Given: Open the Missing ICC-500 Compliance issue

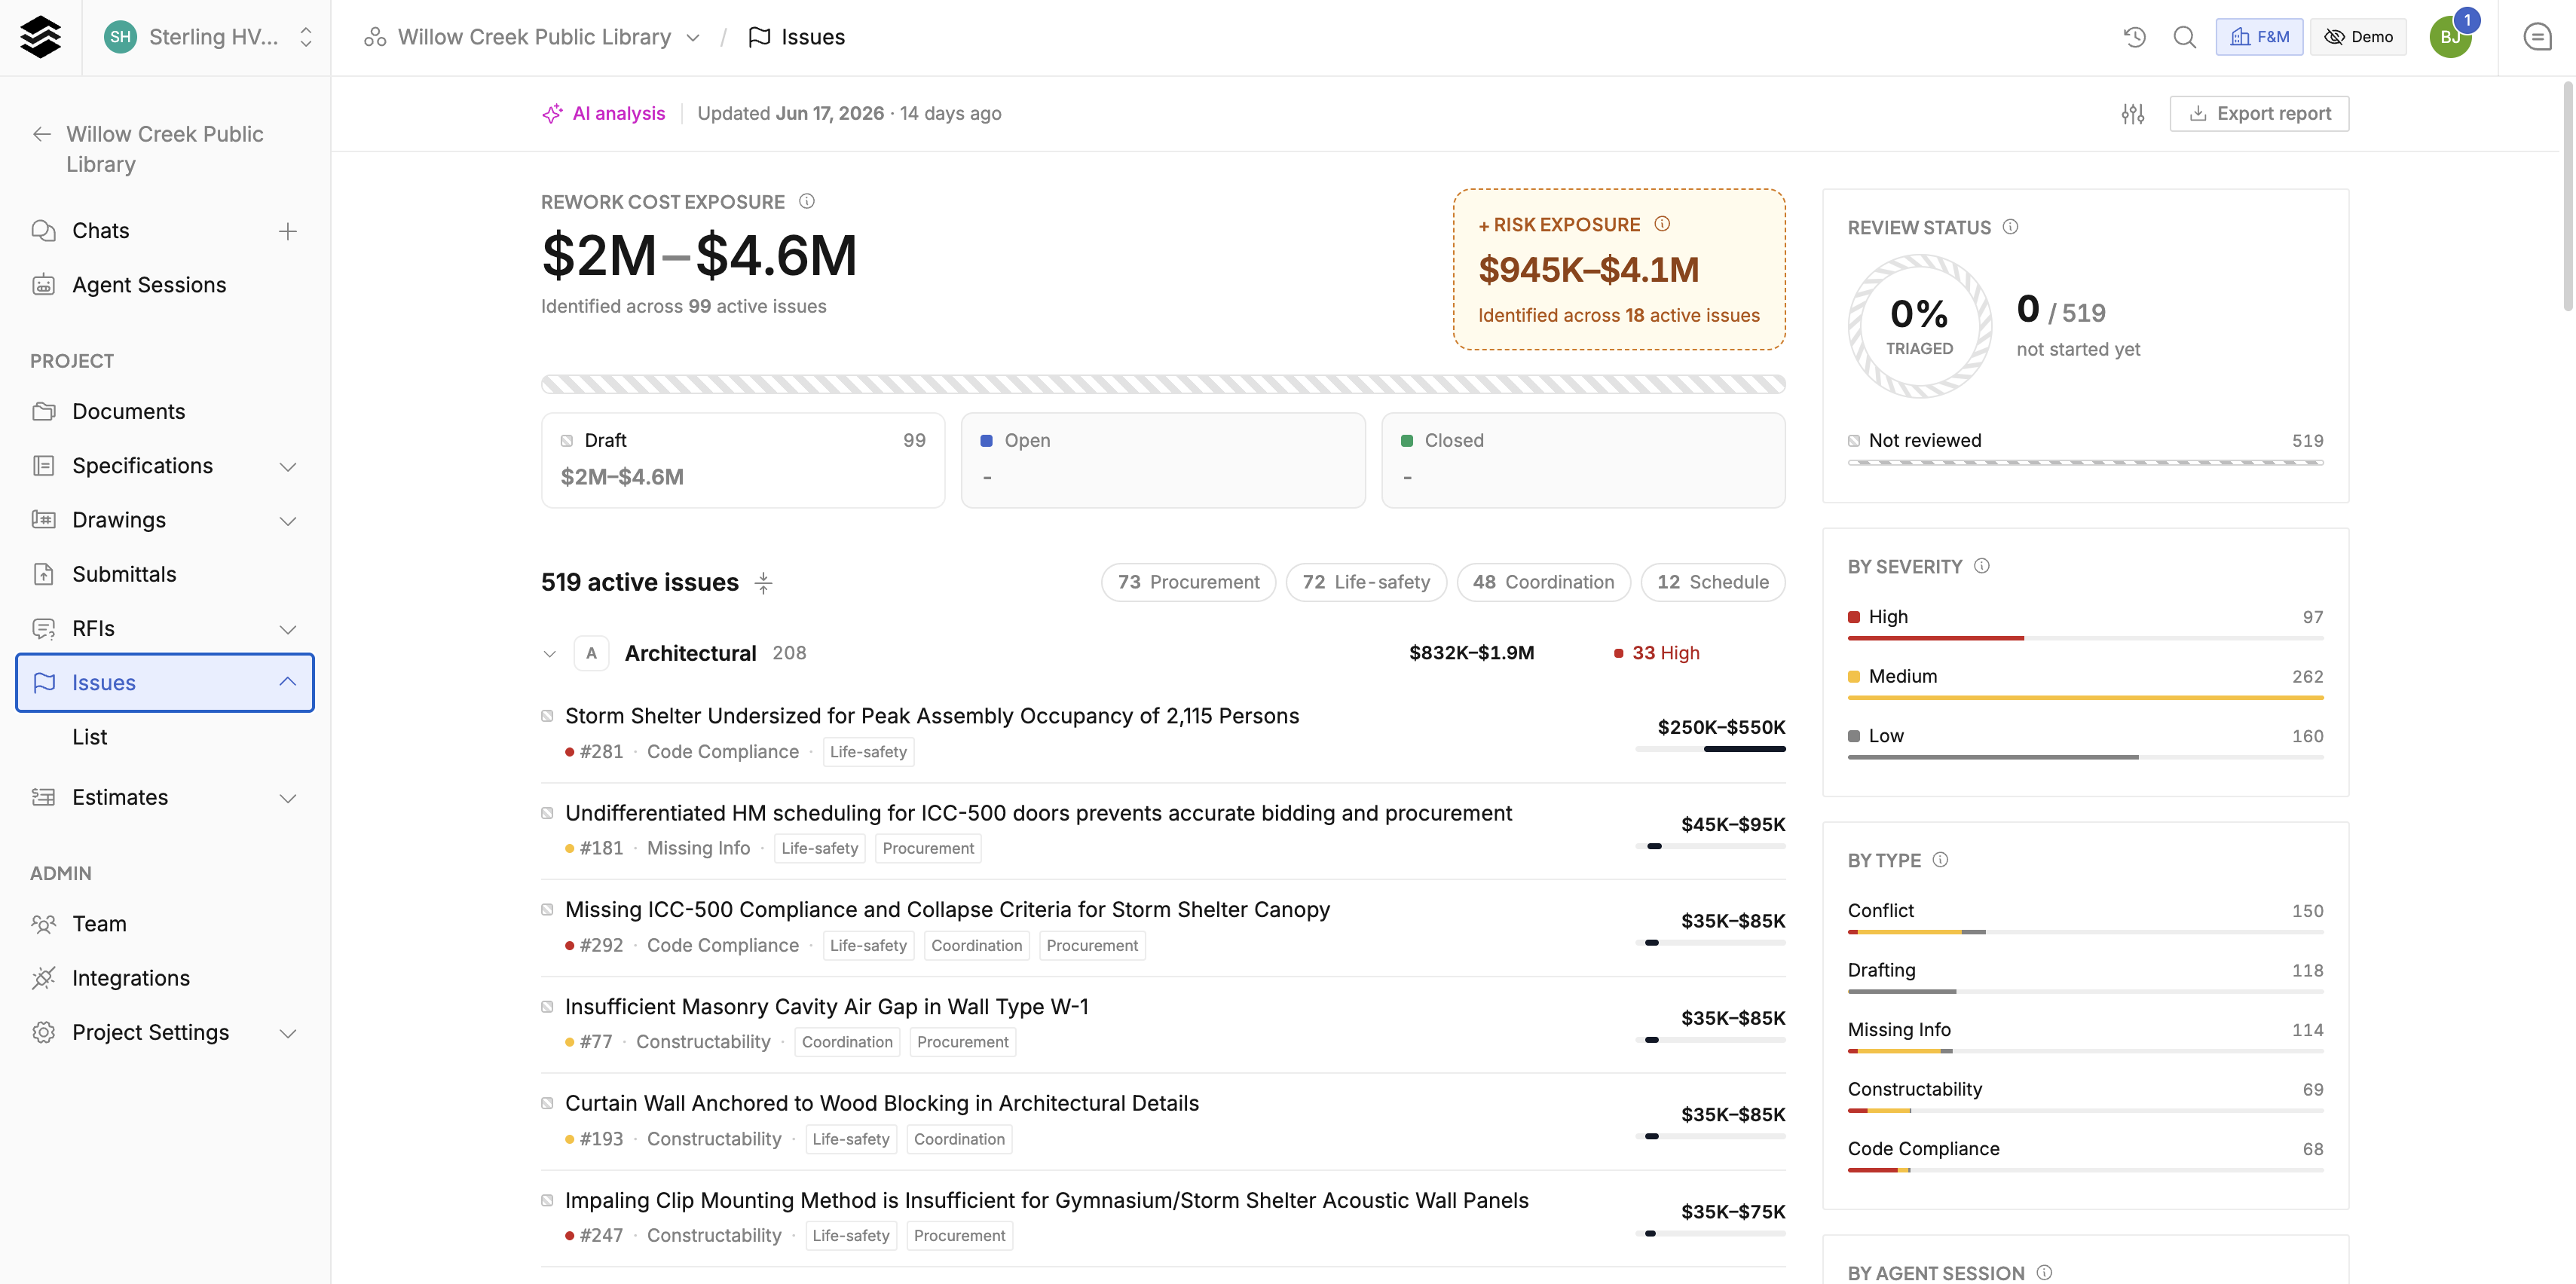Looking at the screenshot, I should click(x=948, y=909).
